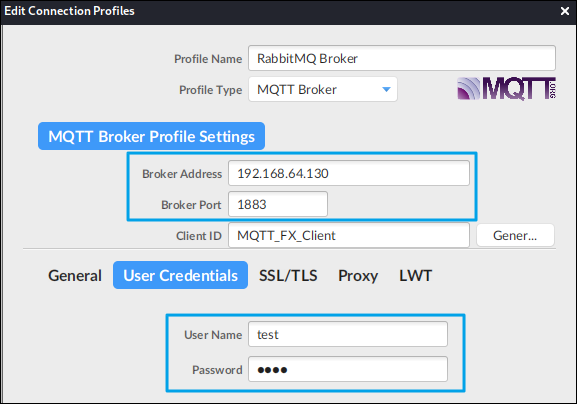Click the Broker Port label
Image resolution: width=577 pixels, height=404 pixels.
191,205
